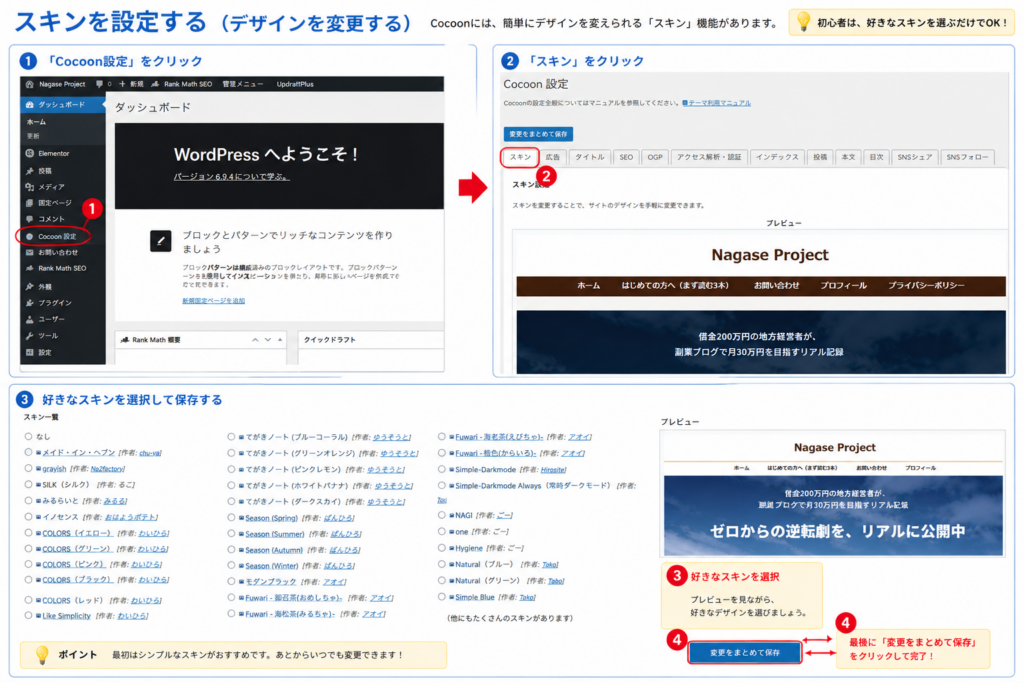Click the gauge icon beside ダッシュボード
The image size is (1024, 683).
coord(29,104)
